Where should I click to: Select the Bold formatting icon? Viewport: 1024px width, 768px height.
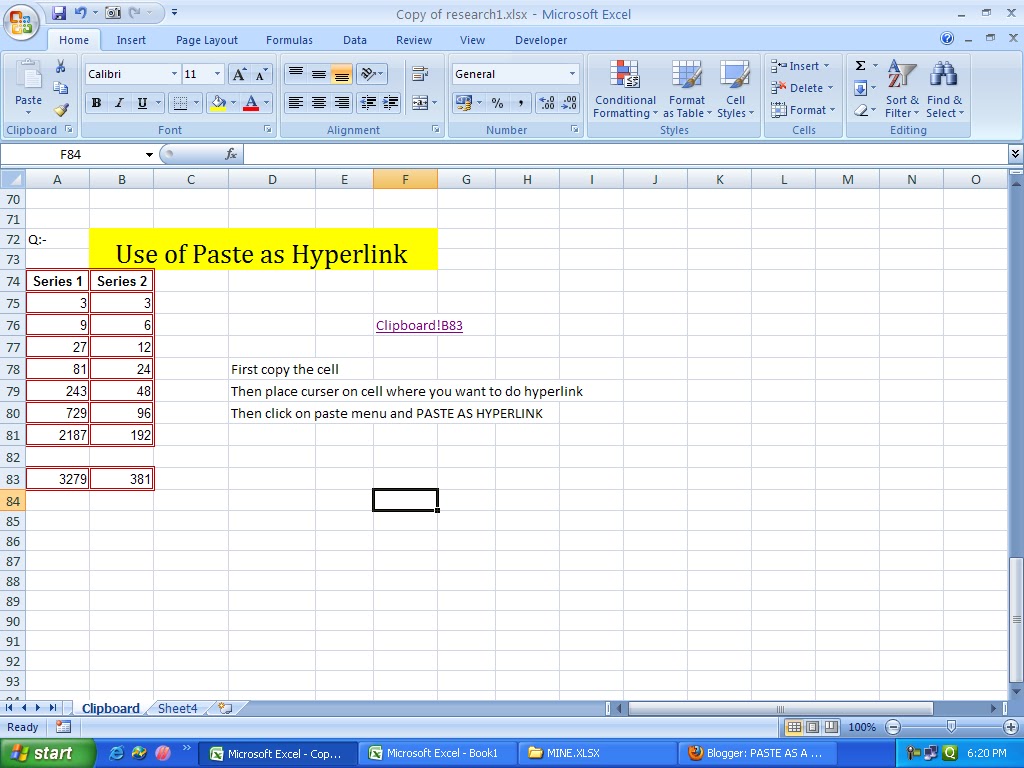pos(96,103)
